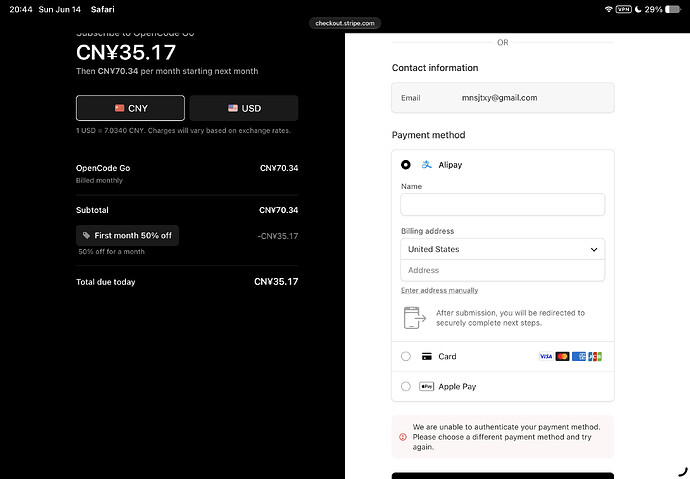Click the phone redirect illustration icon
690x479 pixels.
pyautogui.click(x=415, y=318)
